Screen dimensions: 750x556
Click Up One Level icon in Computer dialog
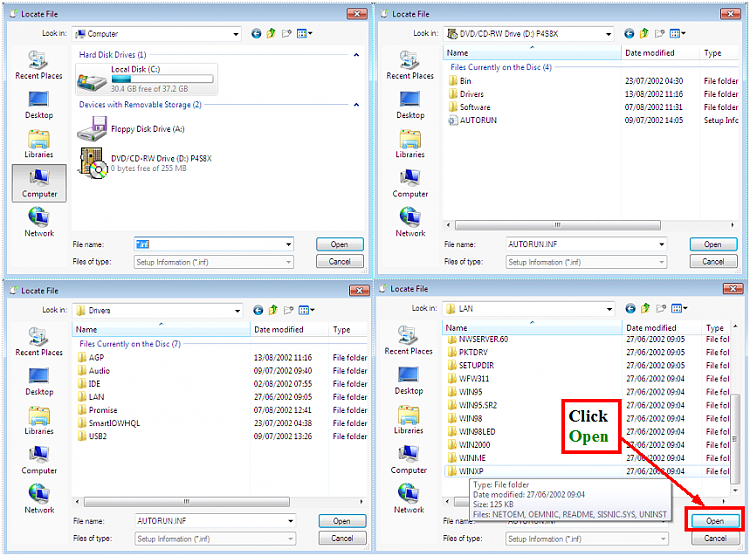click(x=271, y=33)
